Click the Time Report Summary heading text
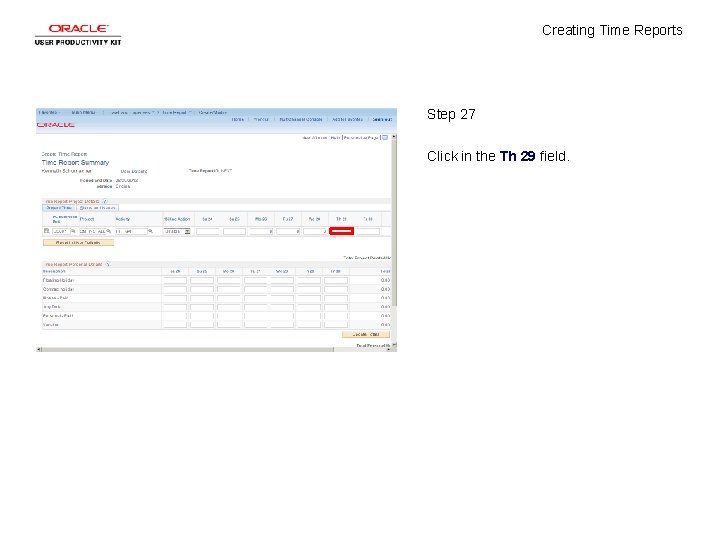 point(75,163)
